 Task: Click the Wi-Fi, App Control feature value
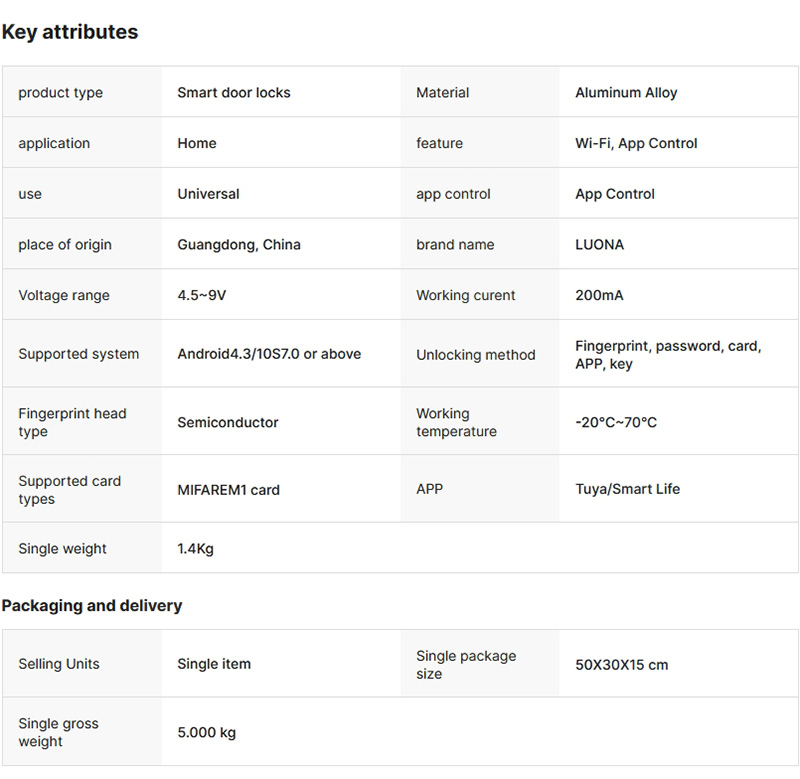[x=636, y=144]
